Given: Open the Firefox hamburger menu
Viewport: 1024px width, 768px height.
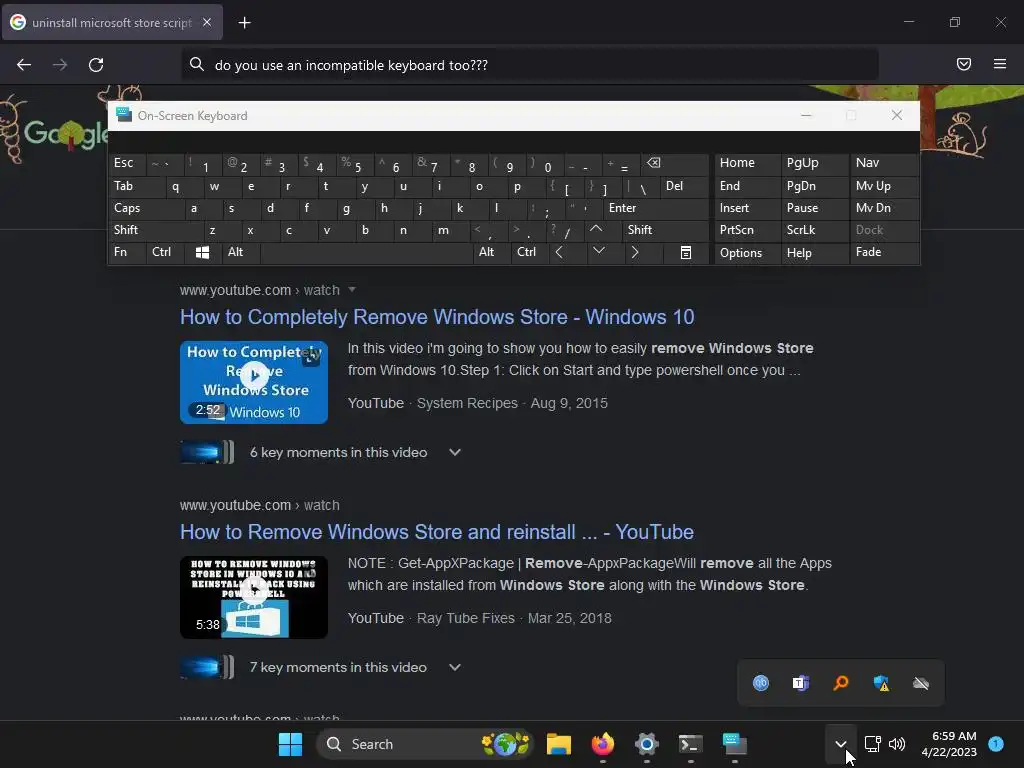Looking at the screenshot, I should [x=1000, y=64].
